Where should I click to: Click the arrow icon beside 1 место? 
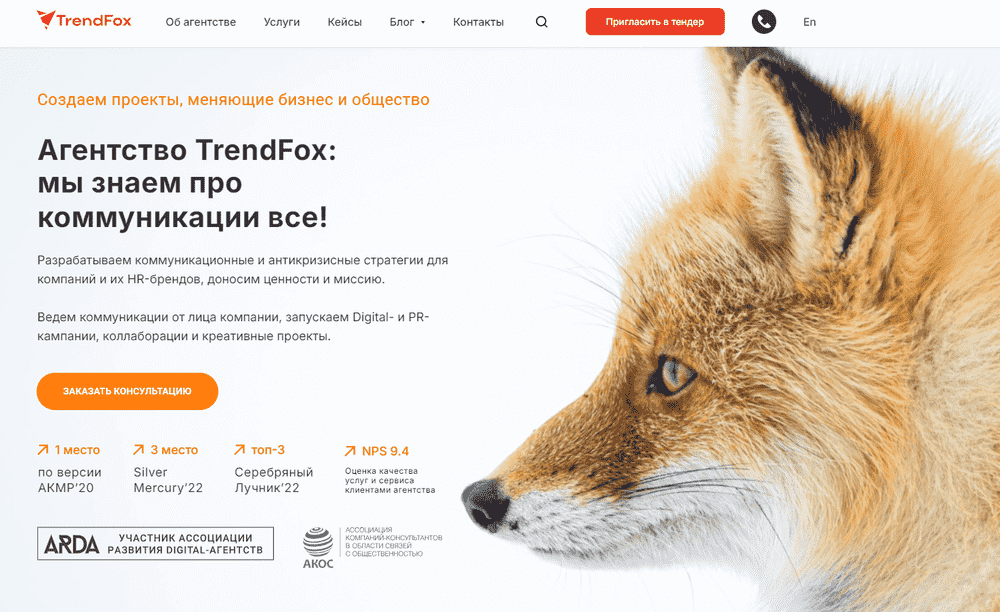pyautogui.click(x=43, y=450)
